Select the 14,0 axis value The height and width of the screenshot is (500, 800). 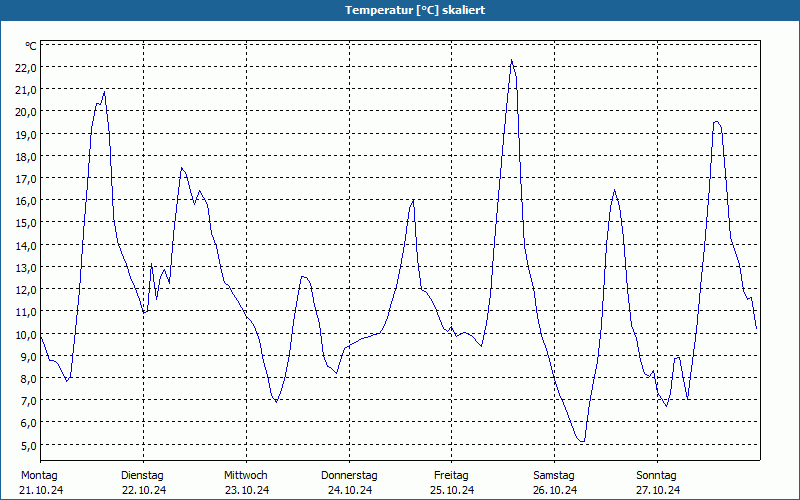[26, 245]
